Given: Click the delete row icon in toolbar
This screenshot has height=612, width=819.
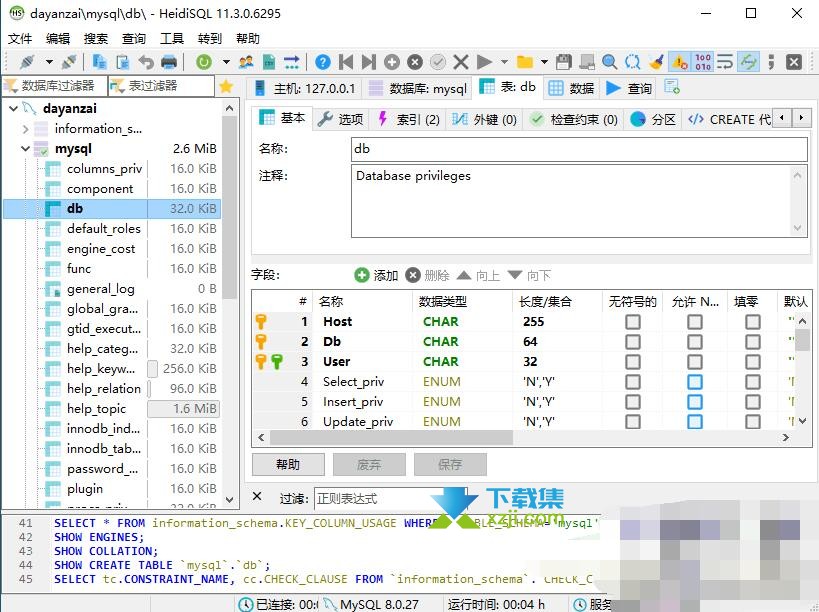Looking at the screenshot, I should [x=415, y=62].
